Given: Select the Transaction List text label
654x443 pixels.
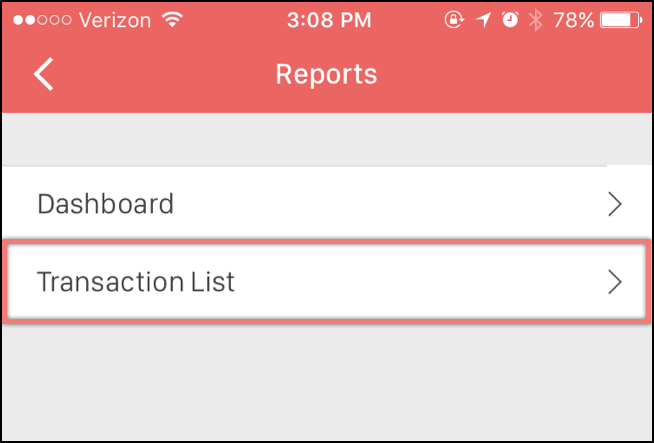Looking at the screenshot, I should pos(136,282).
